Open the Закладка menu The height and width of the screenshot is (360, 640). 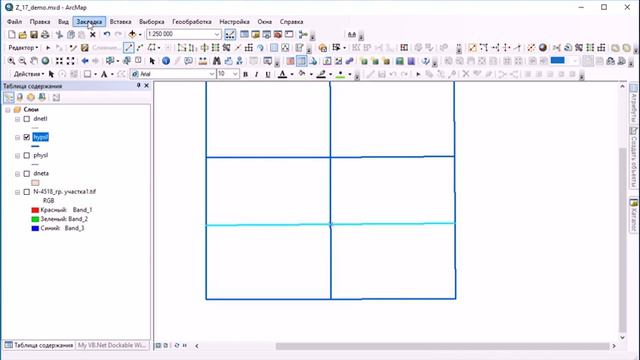(x=89, y=22)
